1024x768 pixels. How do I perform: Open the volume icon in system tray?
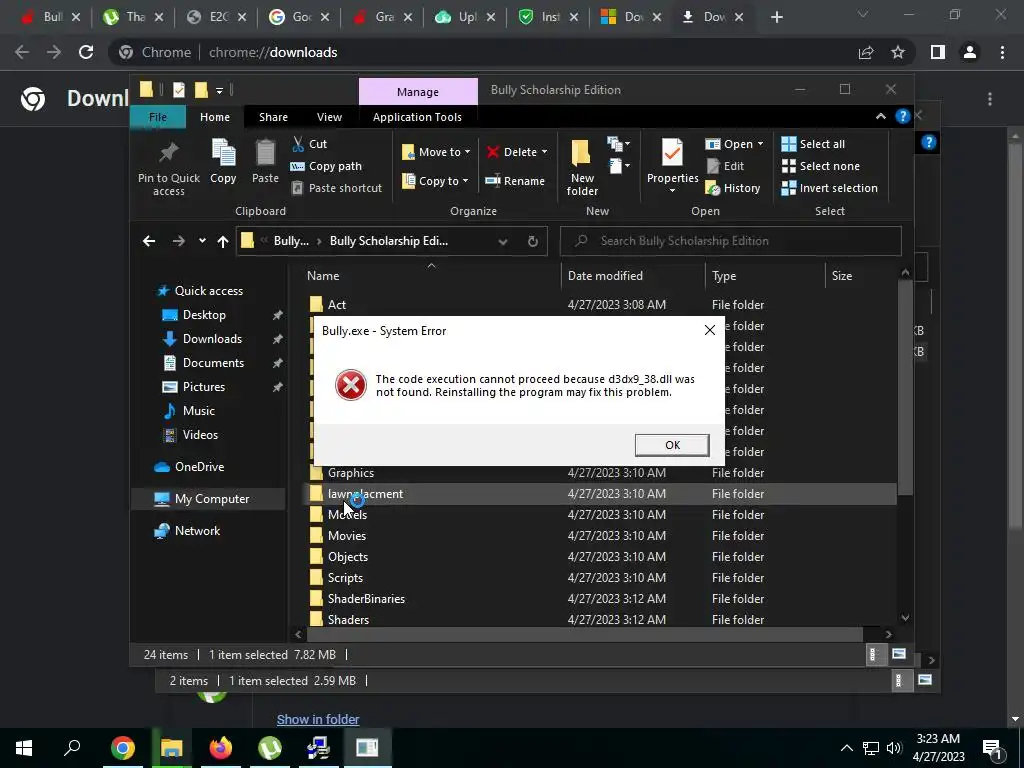894,748
